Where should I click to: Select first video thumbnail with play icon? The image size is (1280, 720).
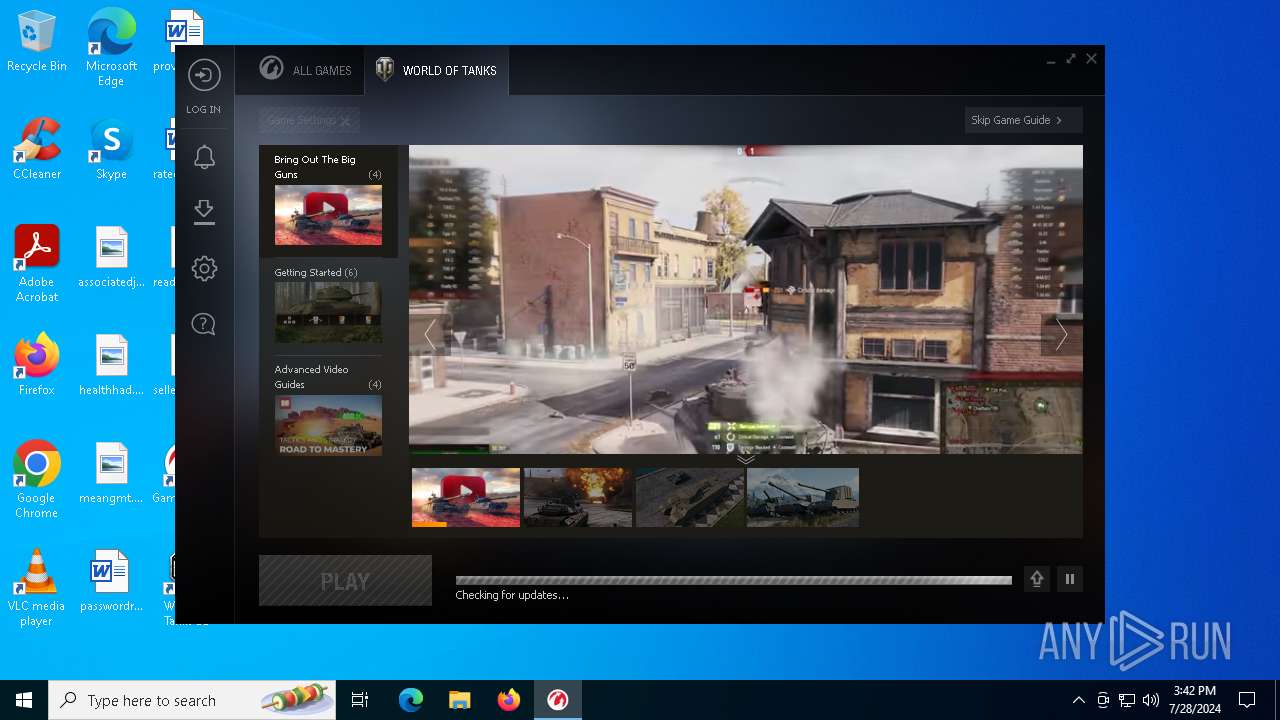click(x=466, y=497)
